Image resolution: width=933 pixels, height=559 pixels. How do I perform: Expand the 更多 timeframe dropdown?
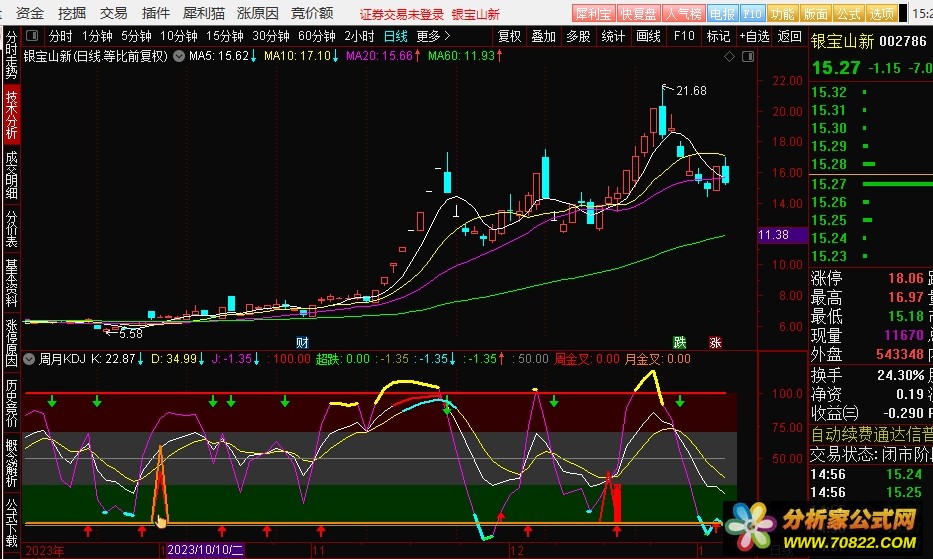432,36
